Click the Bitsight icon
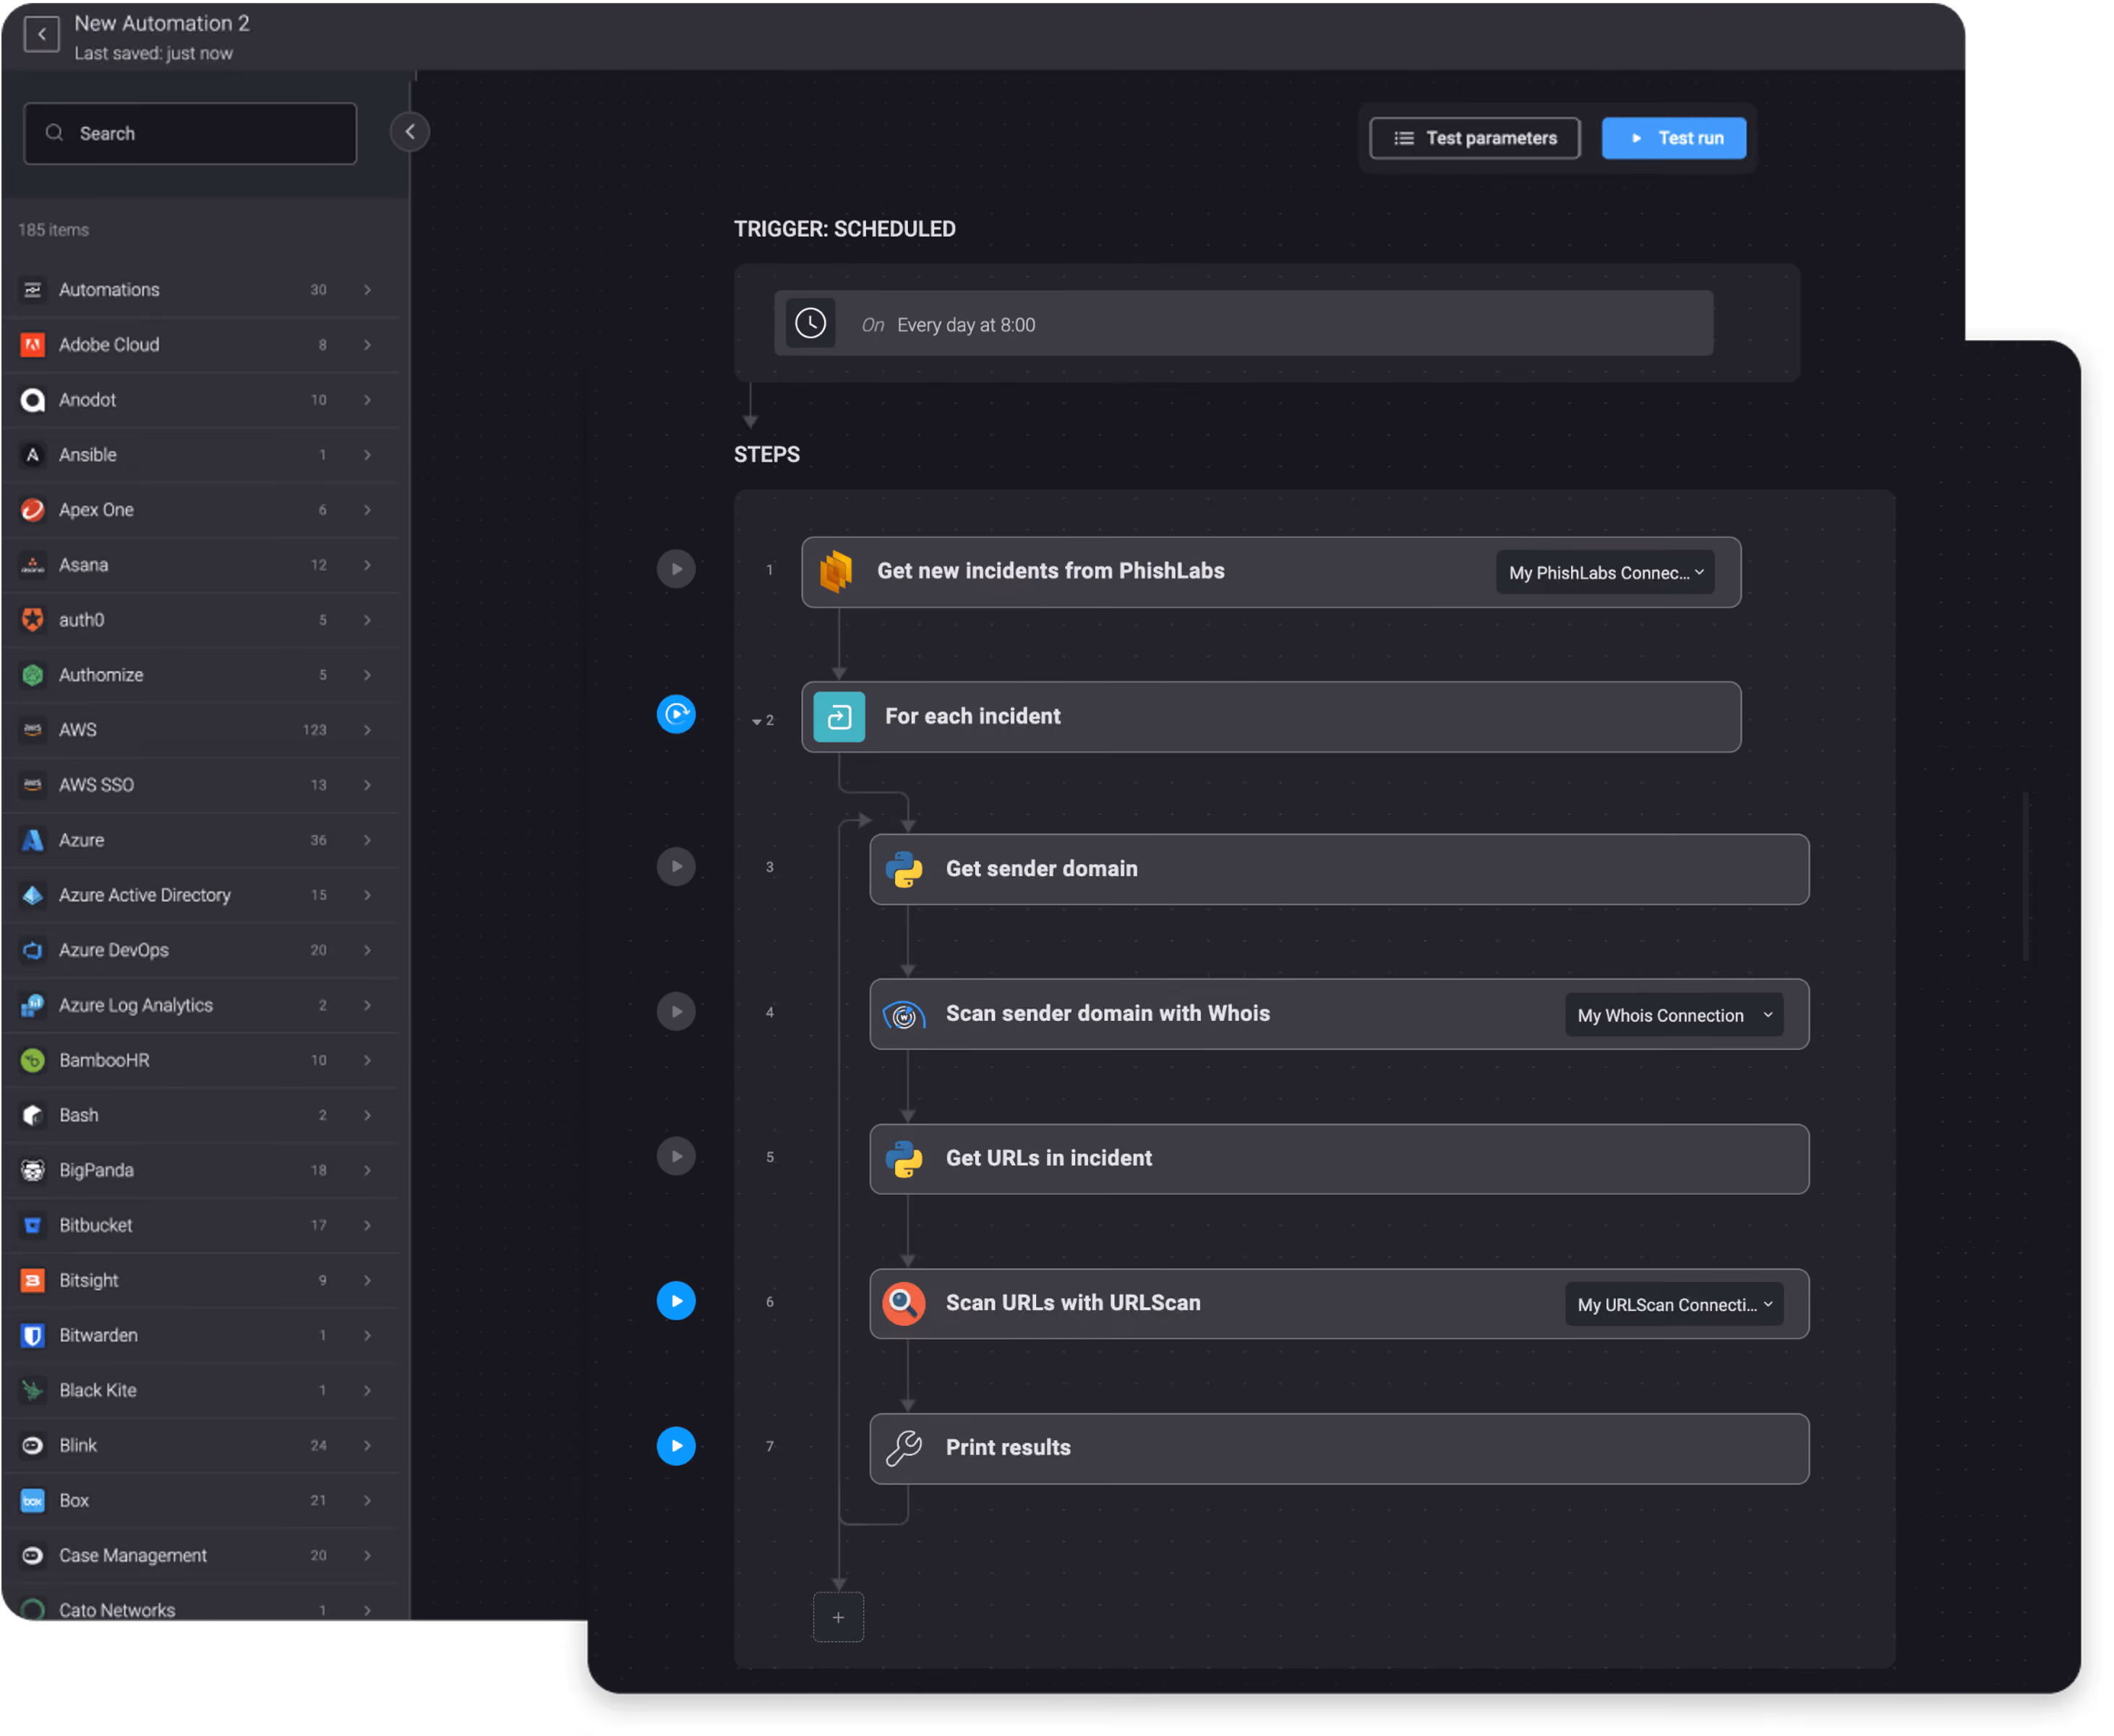This screenshot has height=1736, width=2114. (33, 1280)
